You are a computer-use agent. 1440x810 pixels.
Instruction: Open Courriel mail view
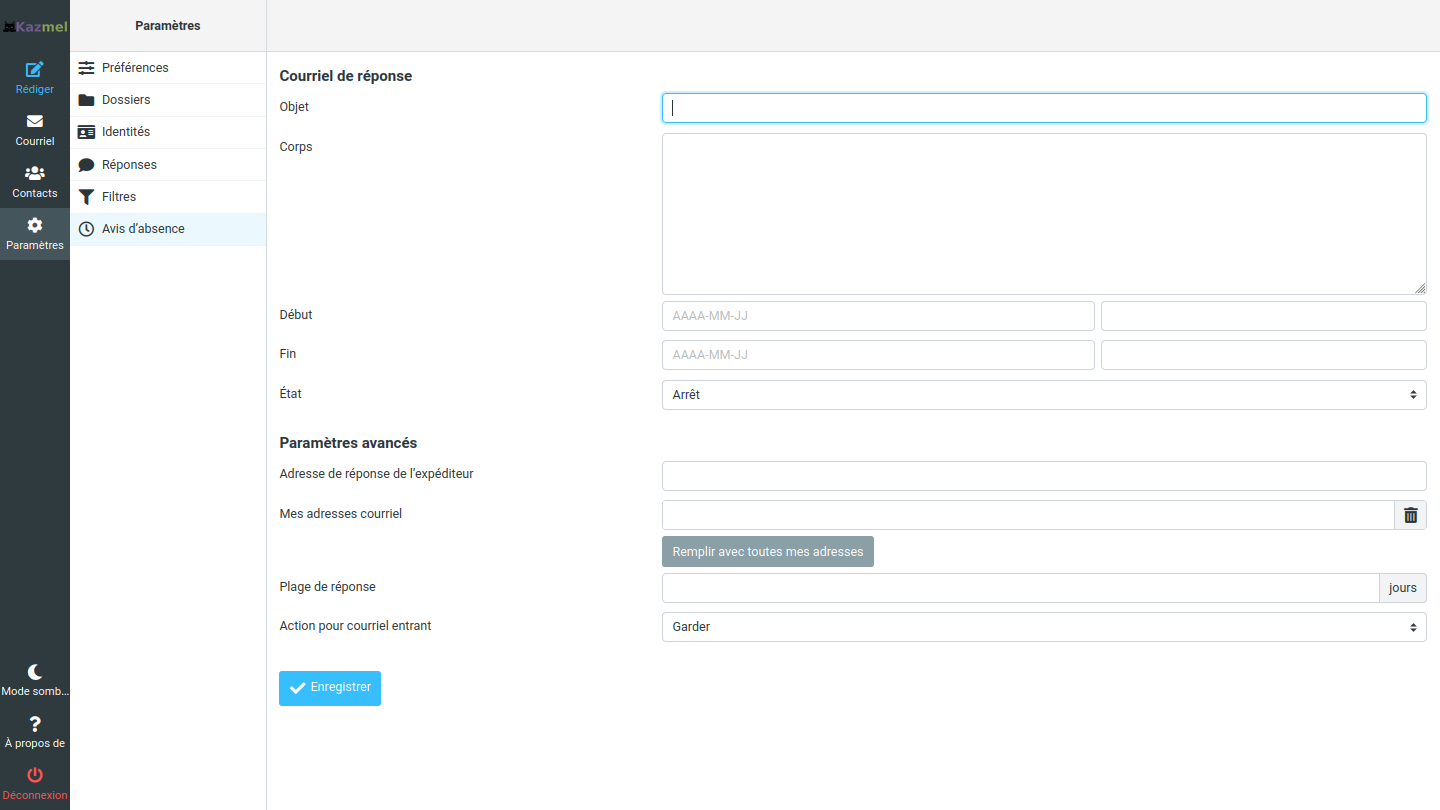[35, 121]
